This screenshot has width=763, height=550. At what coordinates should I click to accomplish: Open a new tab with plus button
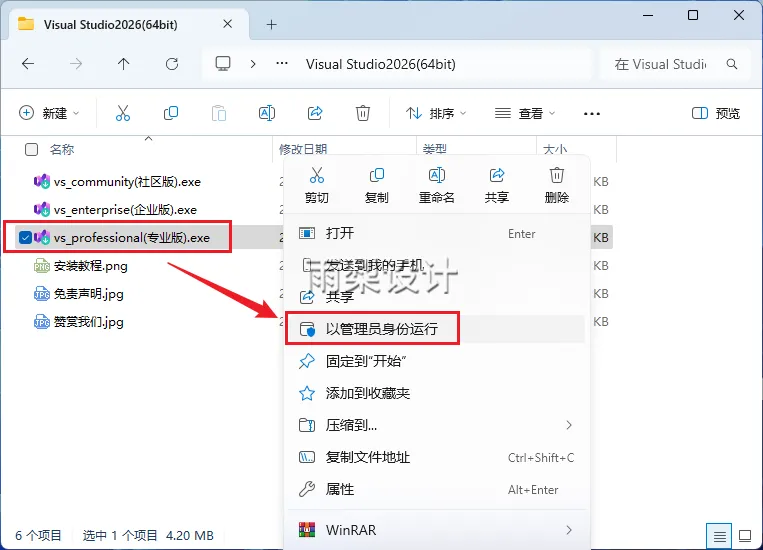272,24
